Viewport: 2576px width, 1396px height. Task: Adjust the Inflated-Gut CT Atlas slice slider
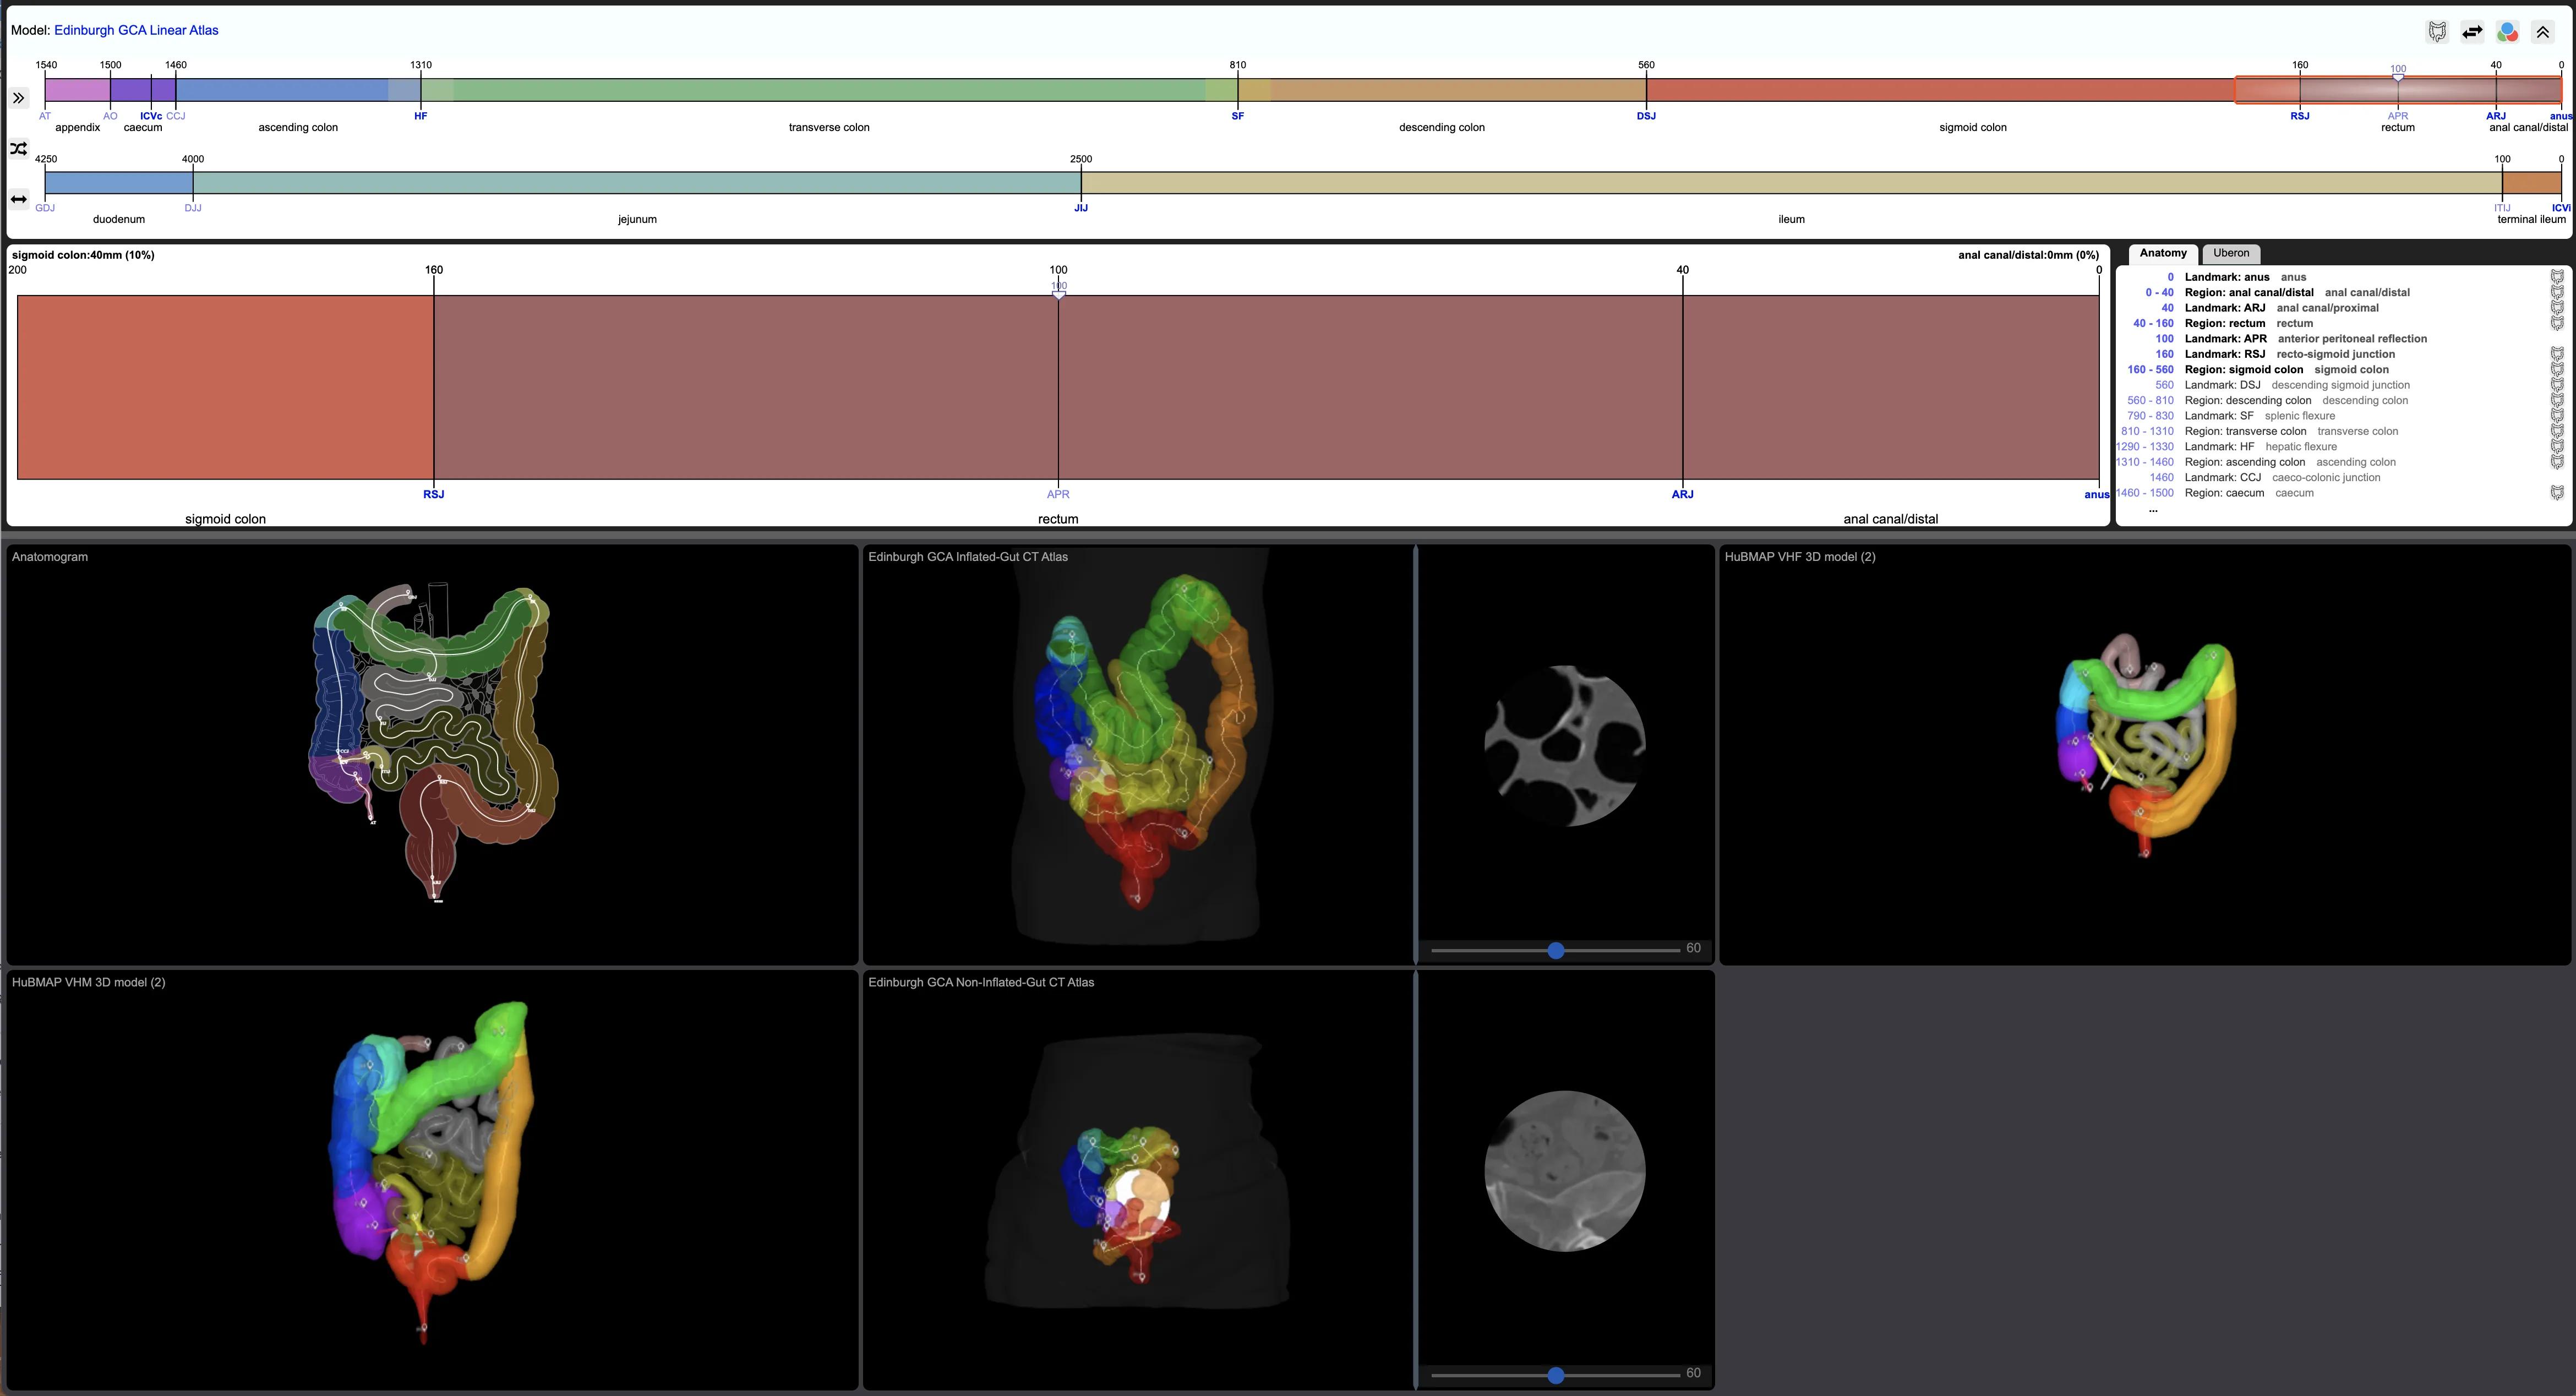(x=1555, y=950)
